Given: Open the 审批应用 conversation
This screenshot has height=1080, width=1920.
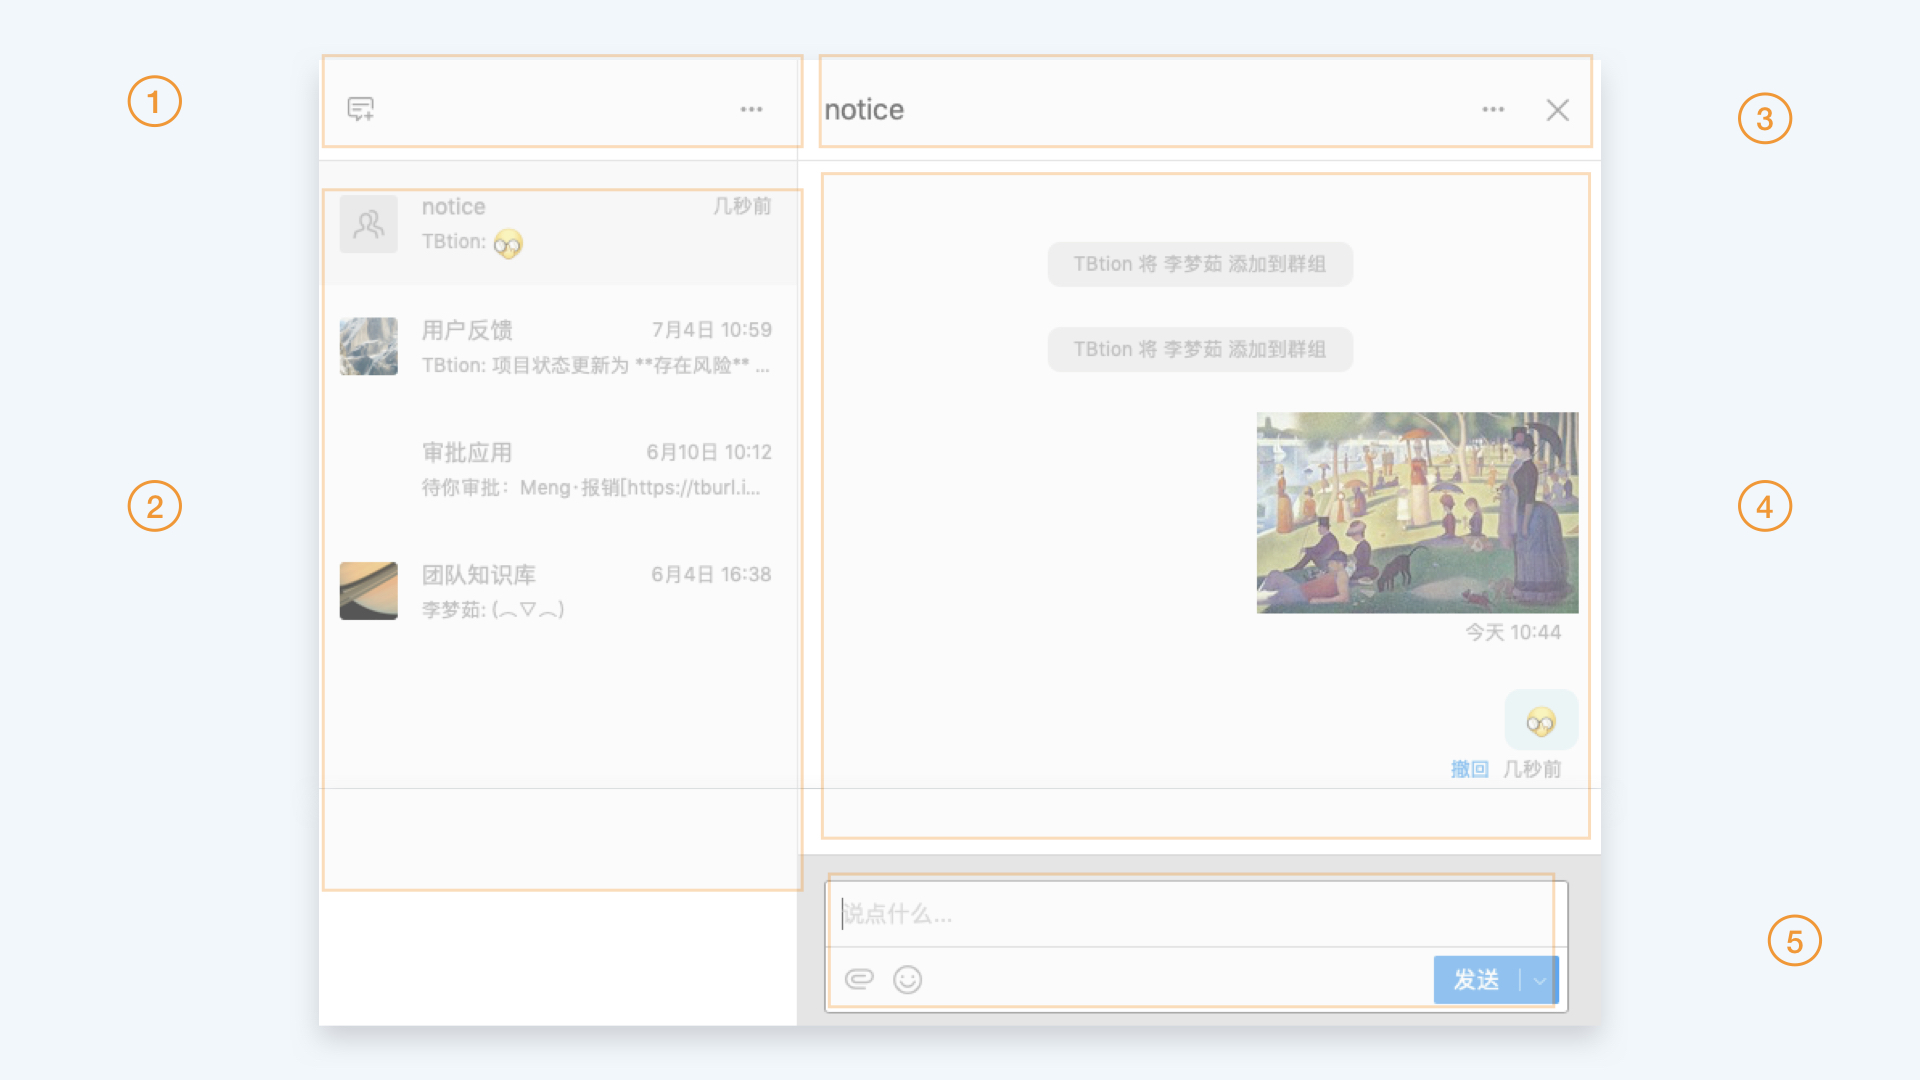Looking at the screenshot, I should point(560,469).
